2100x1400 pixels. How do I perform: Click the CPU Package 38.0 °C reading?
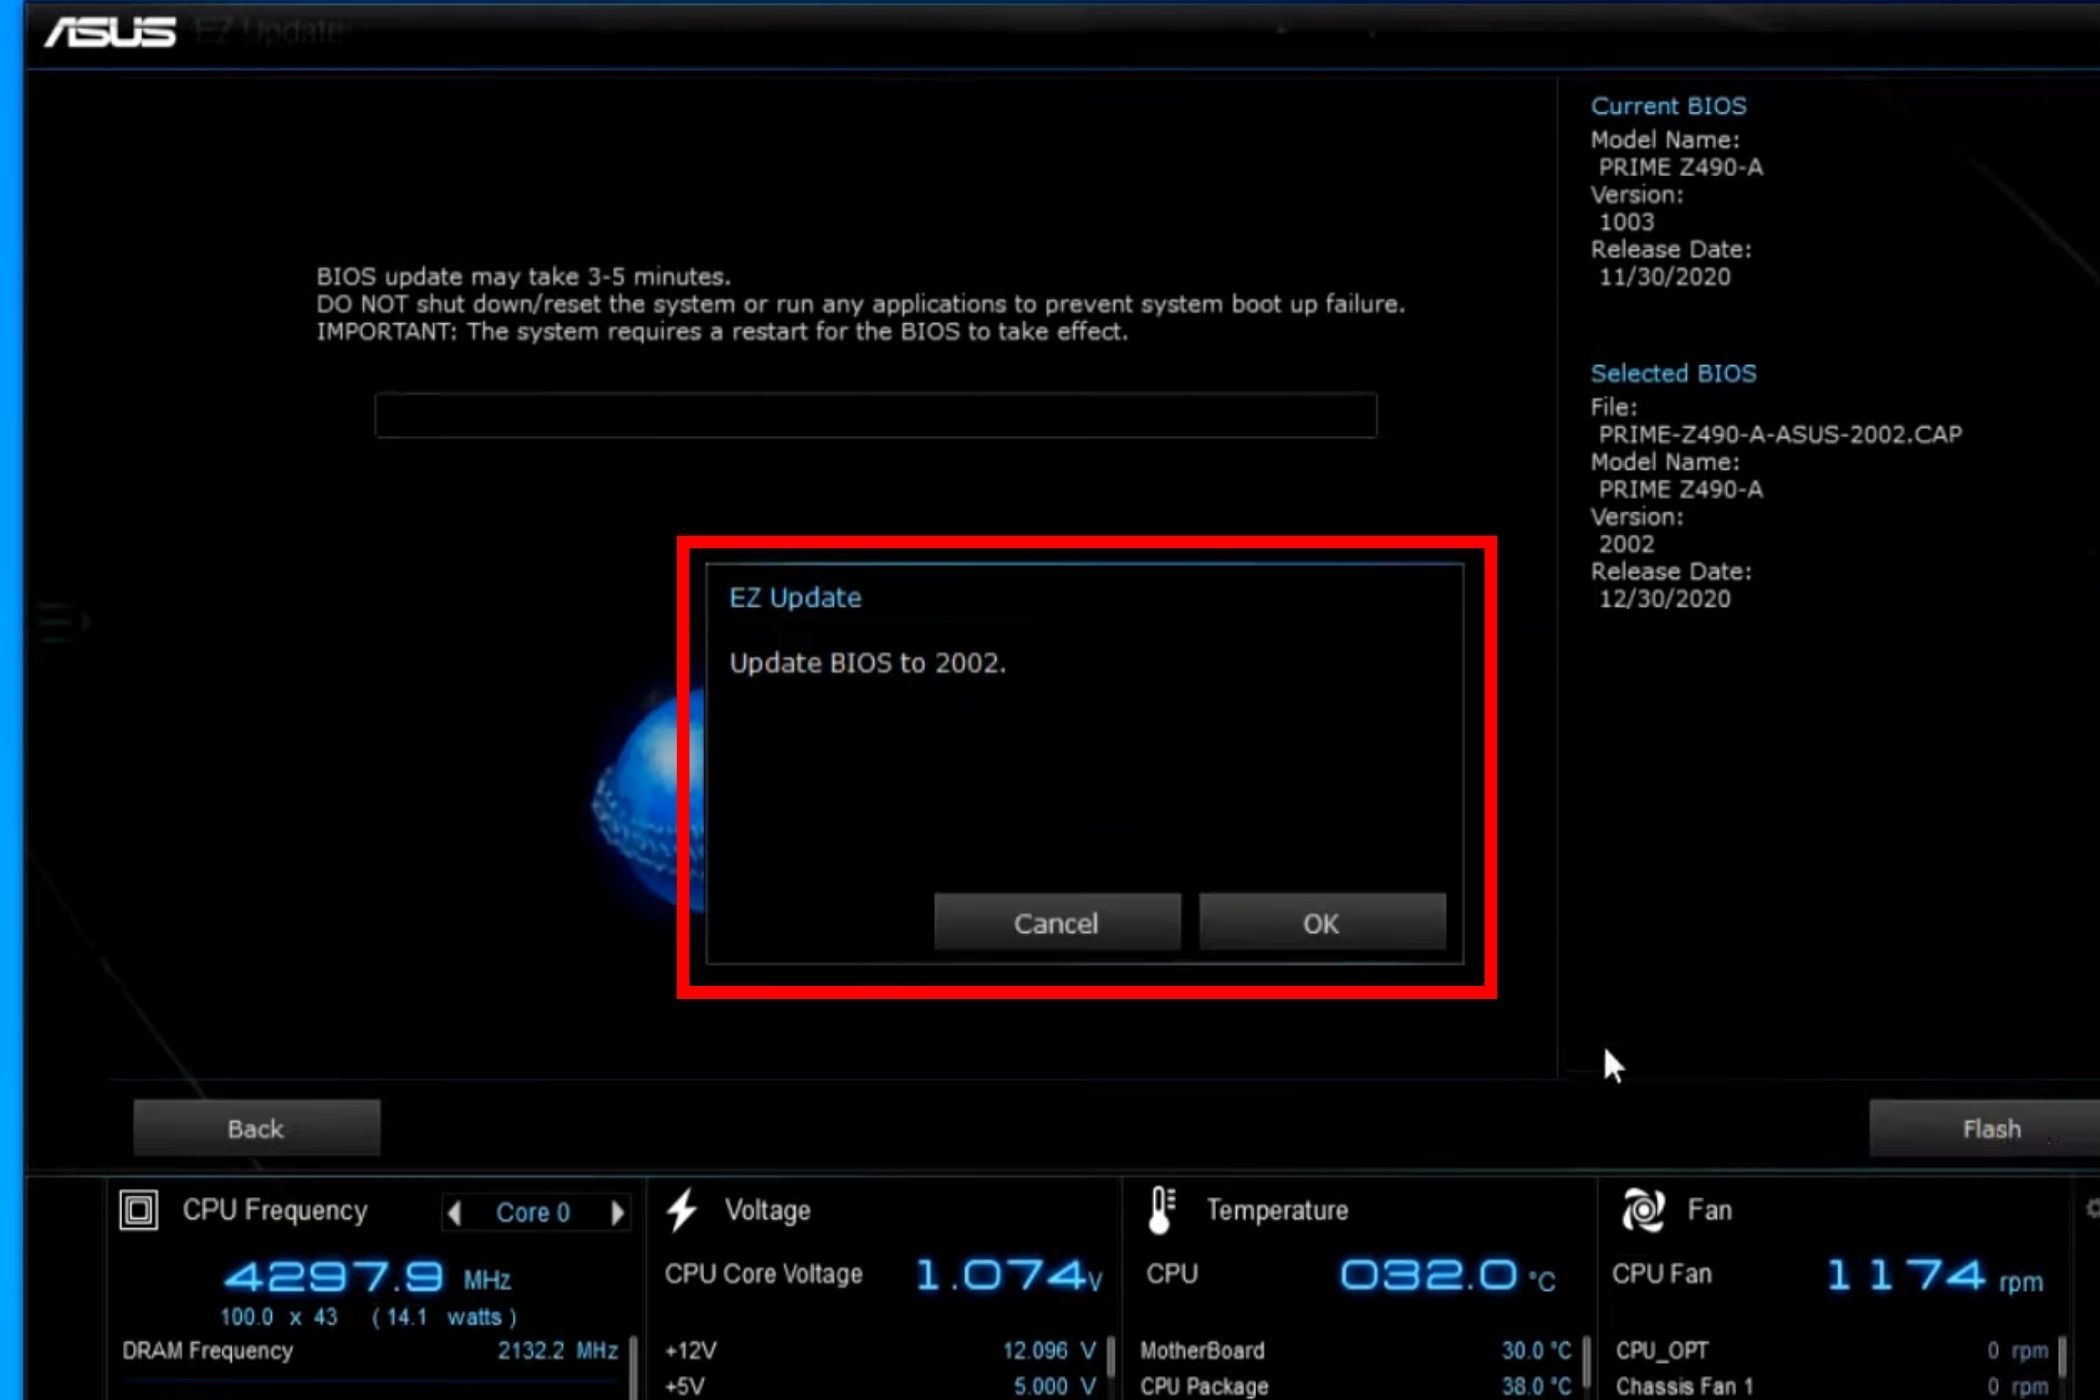point(1536,1386)
